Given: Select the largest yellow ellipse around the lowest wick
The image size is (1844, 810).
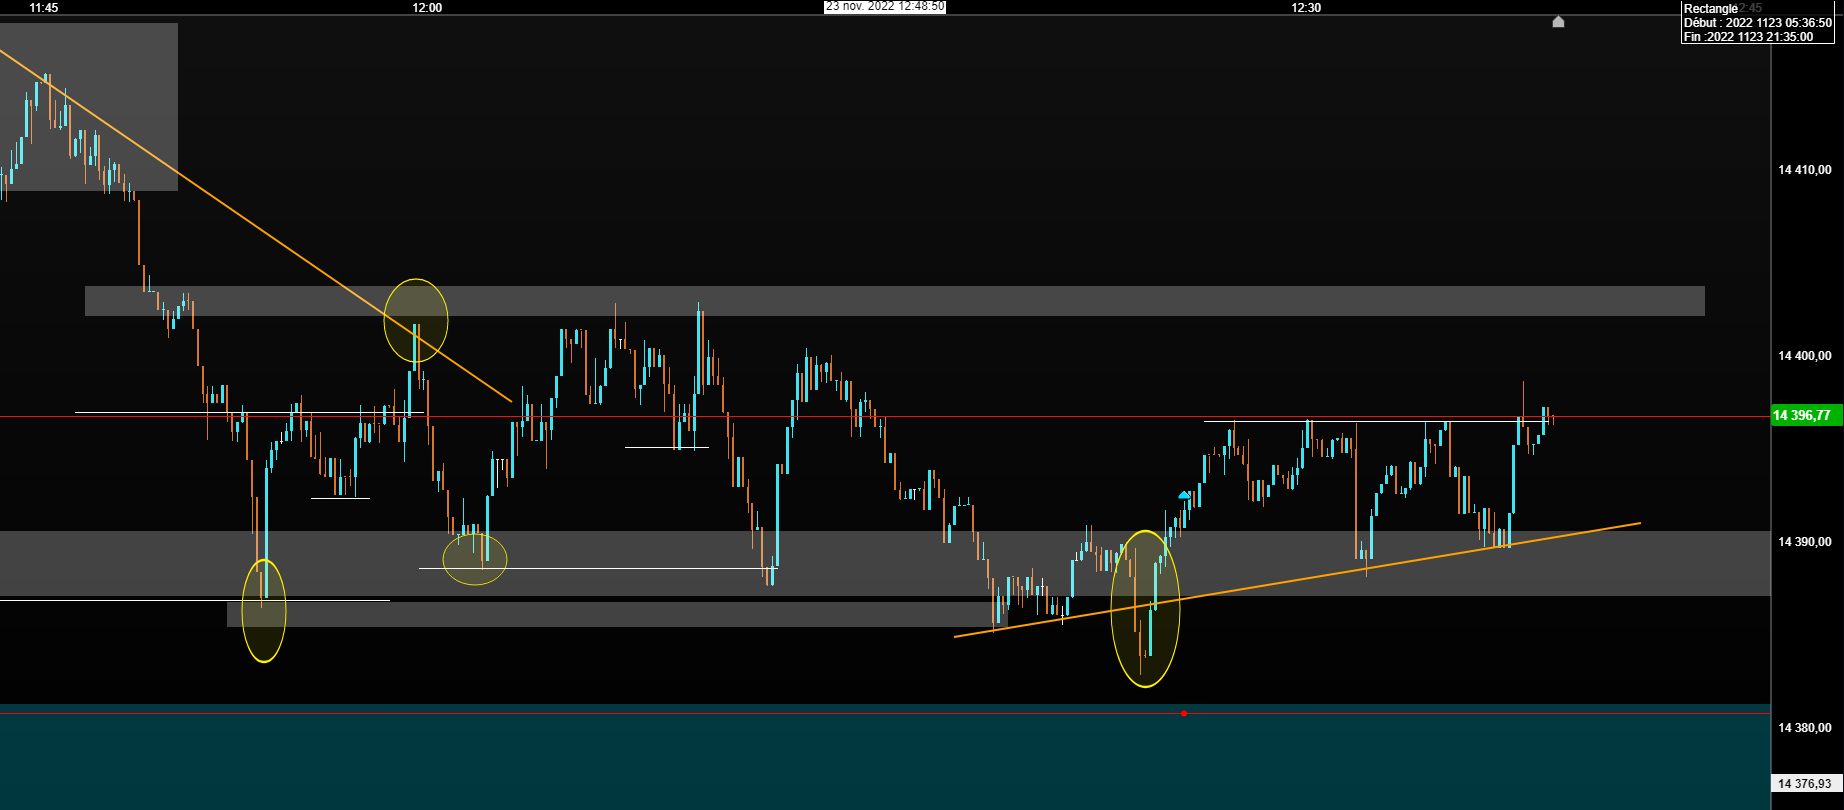Looking at the screenshot, I should click(x=1146, y=609).
